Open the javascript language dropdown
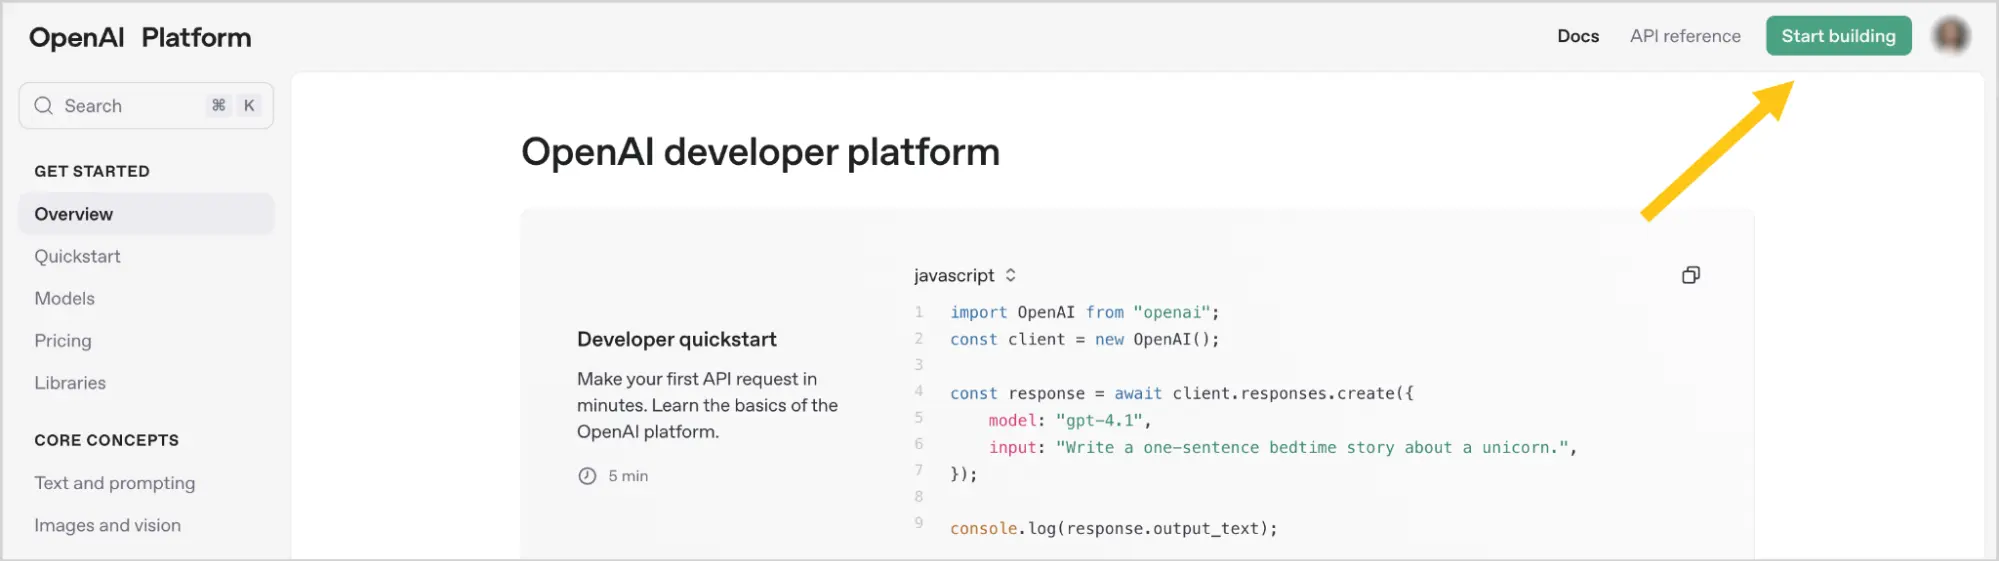Image resolution: width=1999 pixels, height=562 pixels. [x=965, y=275]
